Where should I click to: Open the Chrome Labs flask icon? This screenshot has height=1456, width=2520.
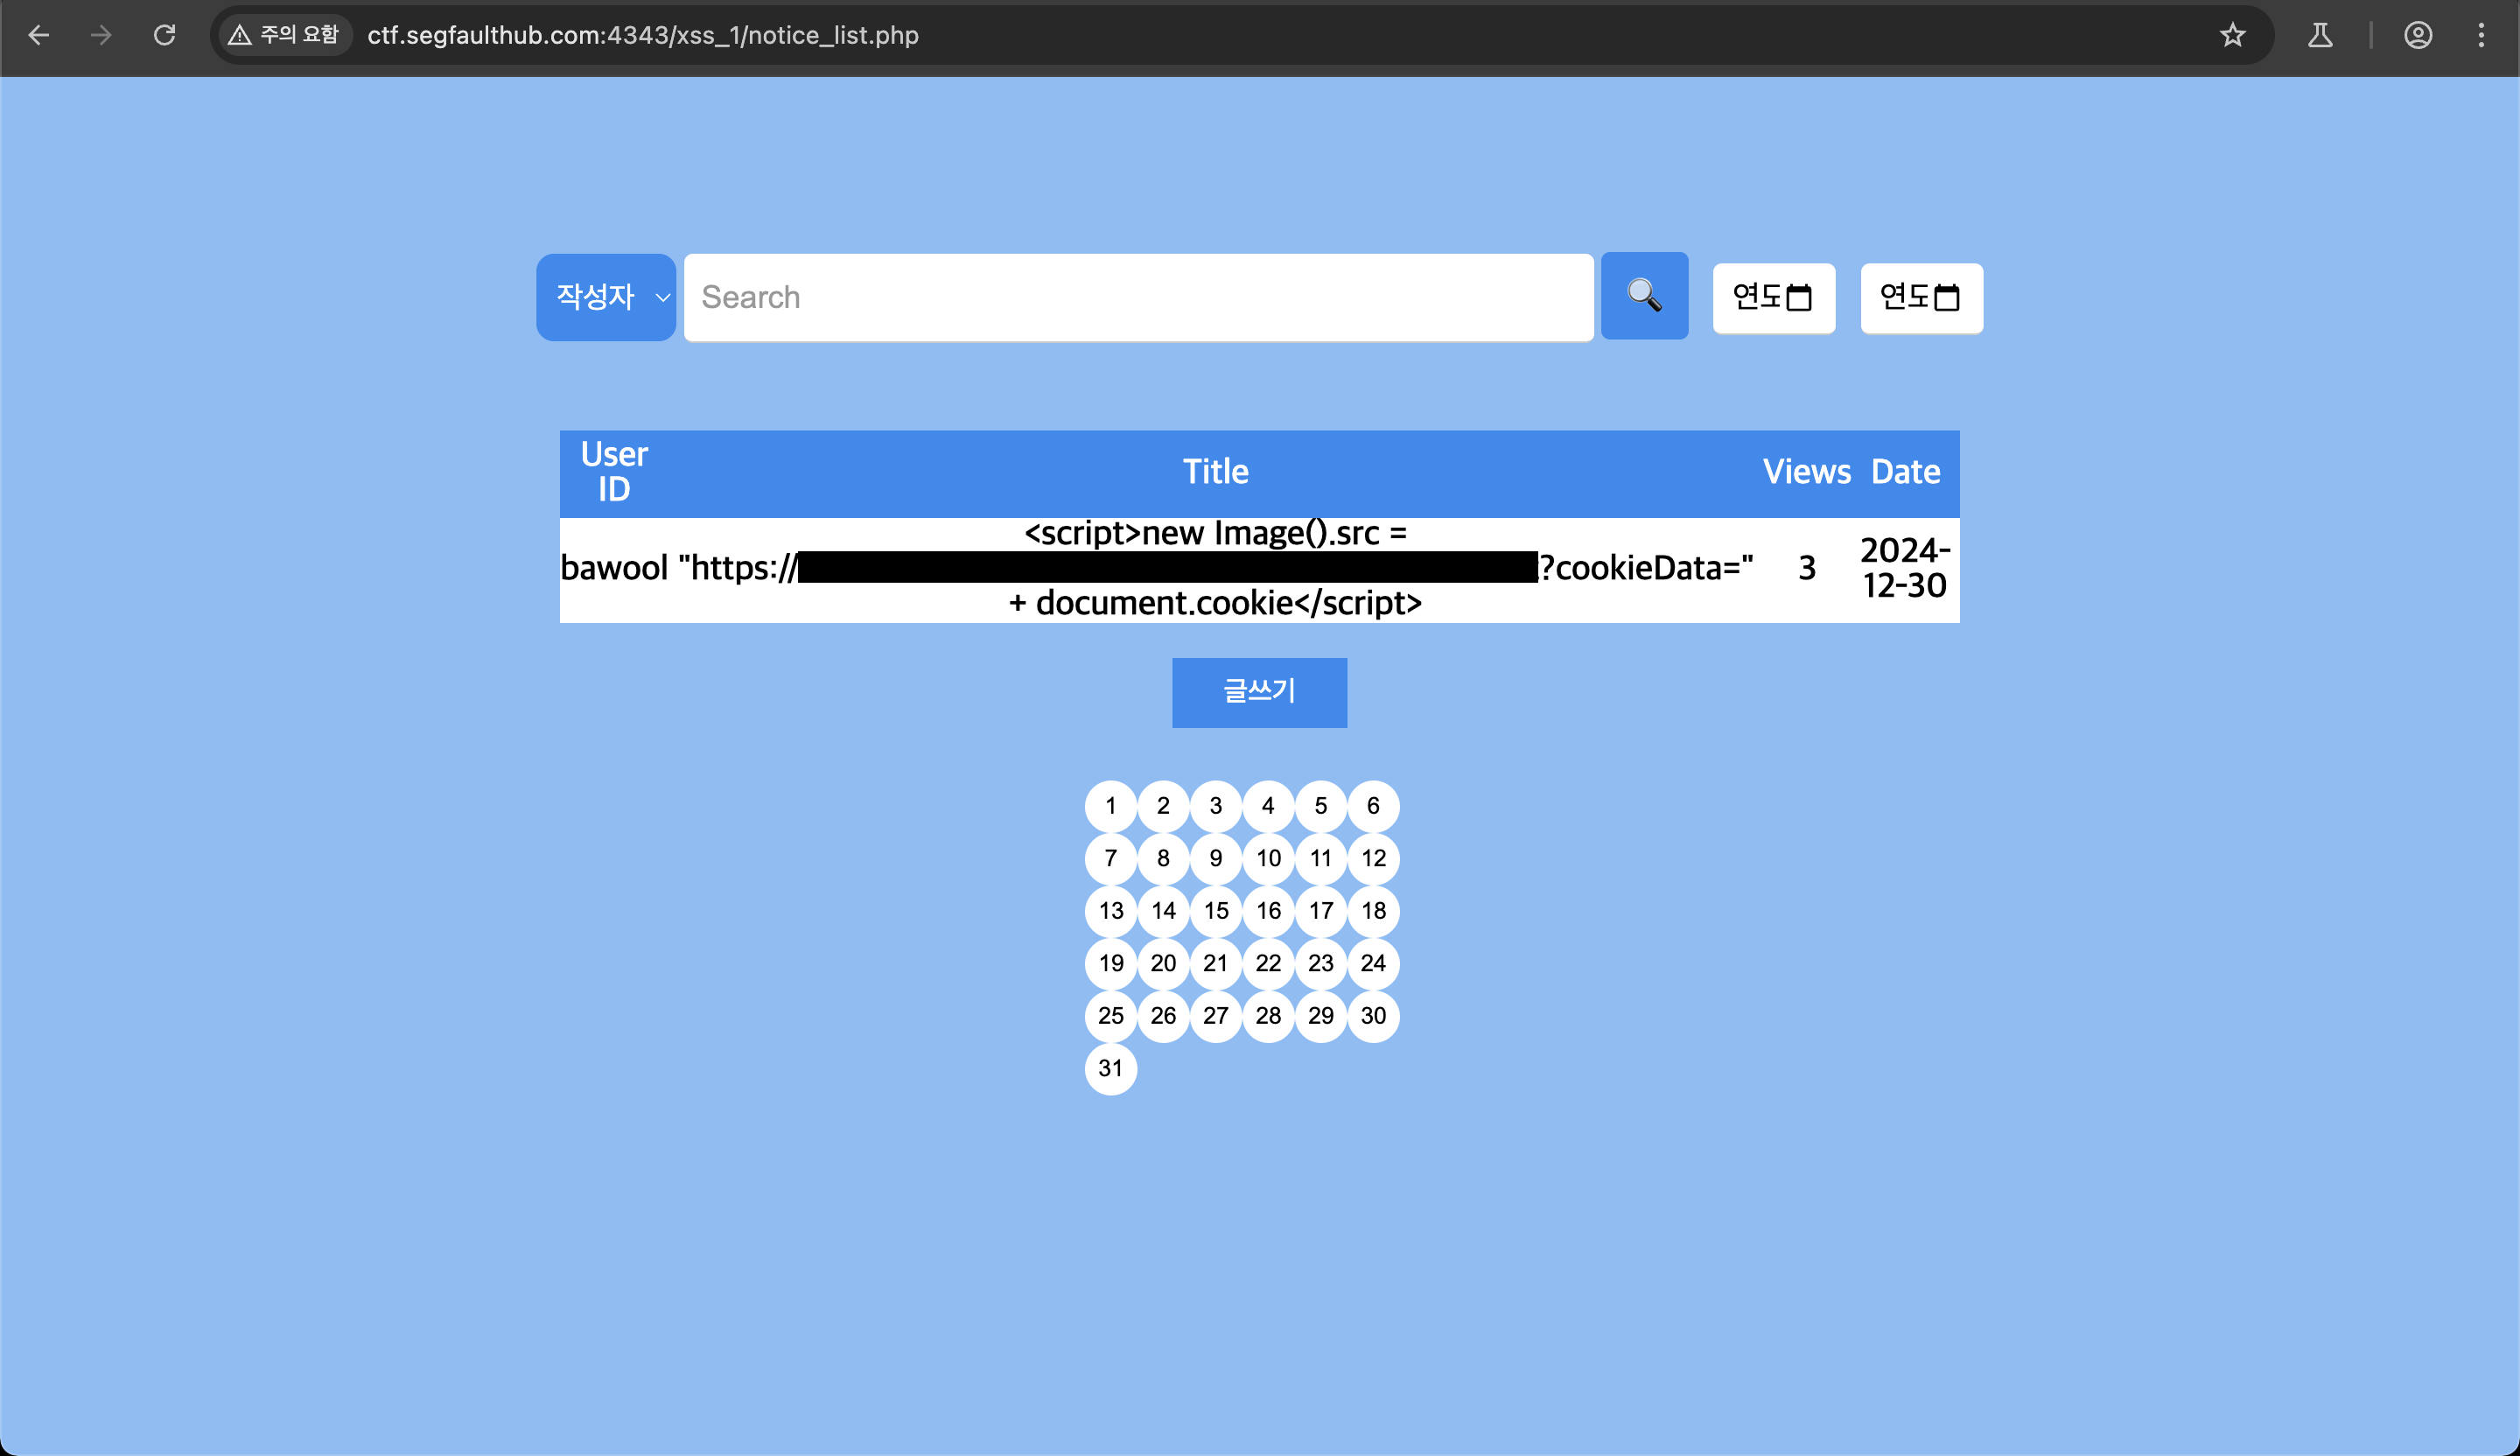(x=2320, y=36)
